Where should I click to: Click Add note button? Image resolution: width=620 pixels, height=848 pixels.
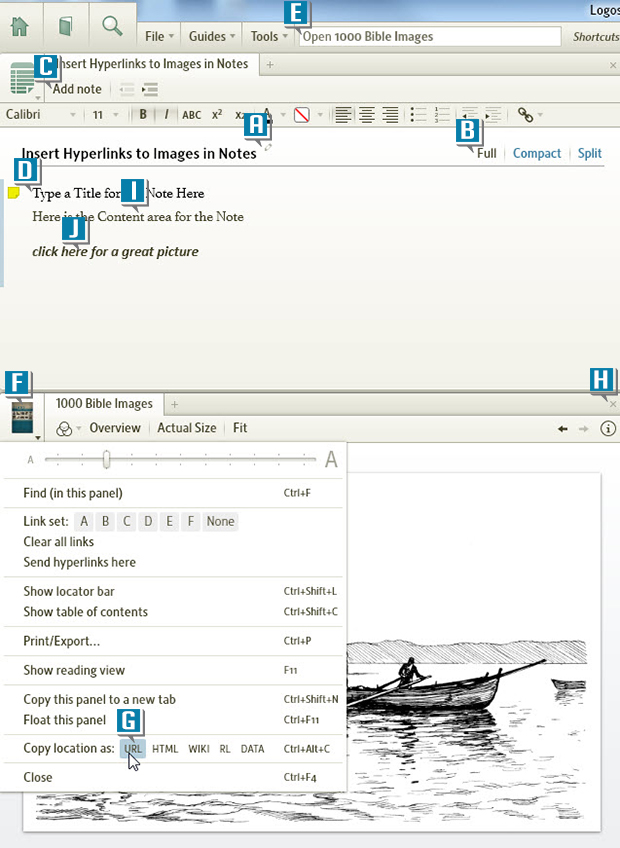(77, 89)
